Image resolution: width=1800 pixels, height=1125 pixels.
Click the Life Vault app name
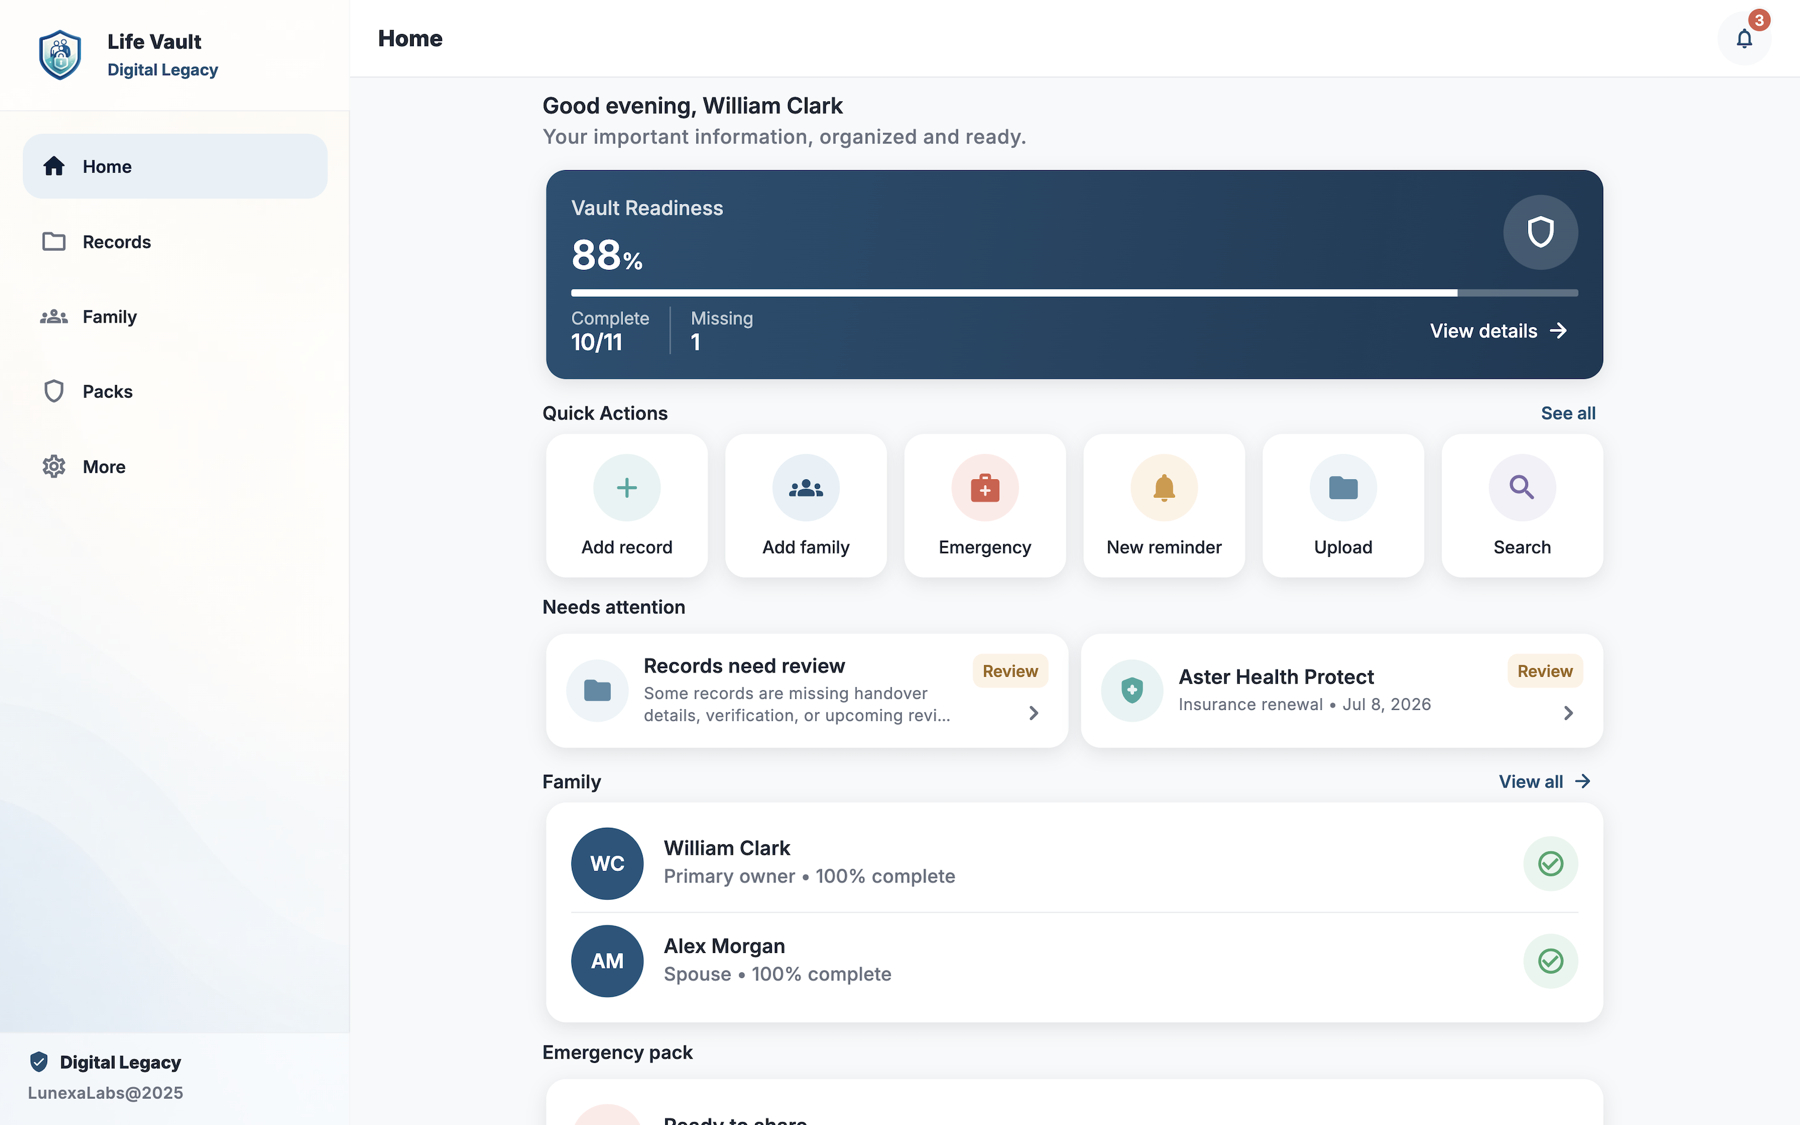point(154,42)
